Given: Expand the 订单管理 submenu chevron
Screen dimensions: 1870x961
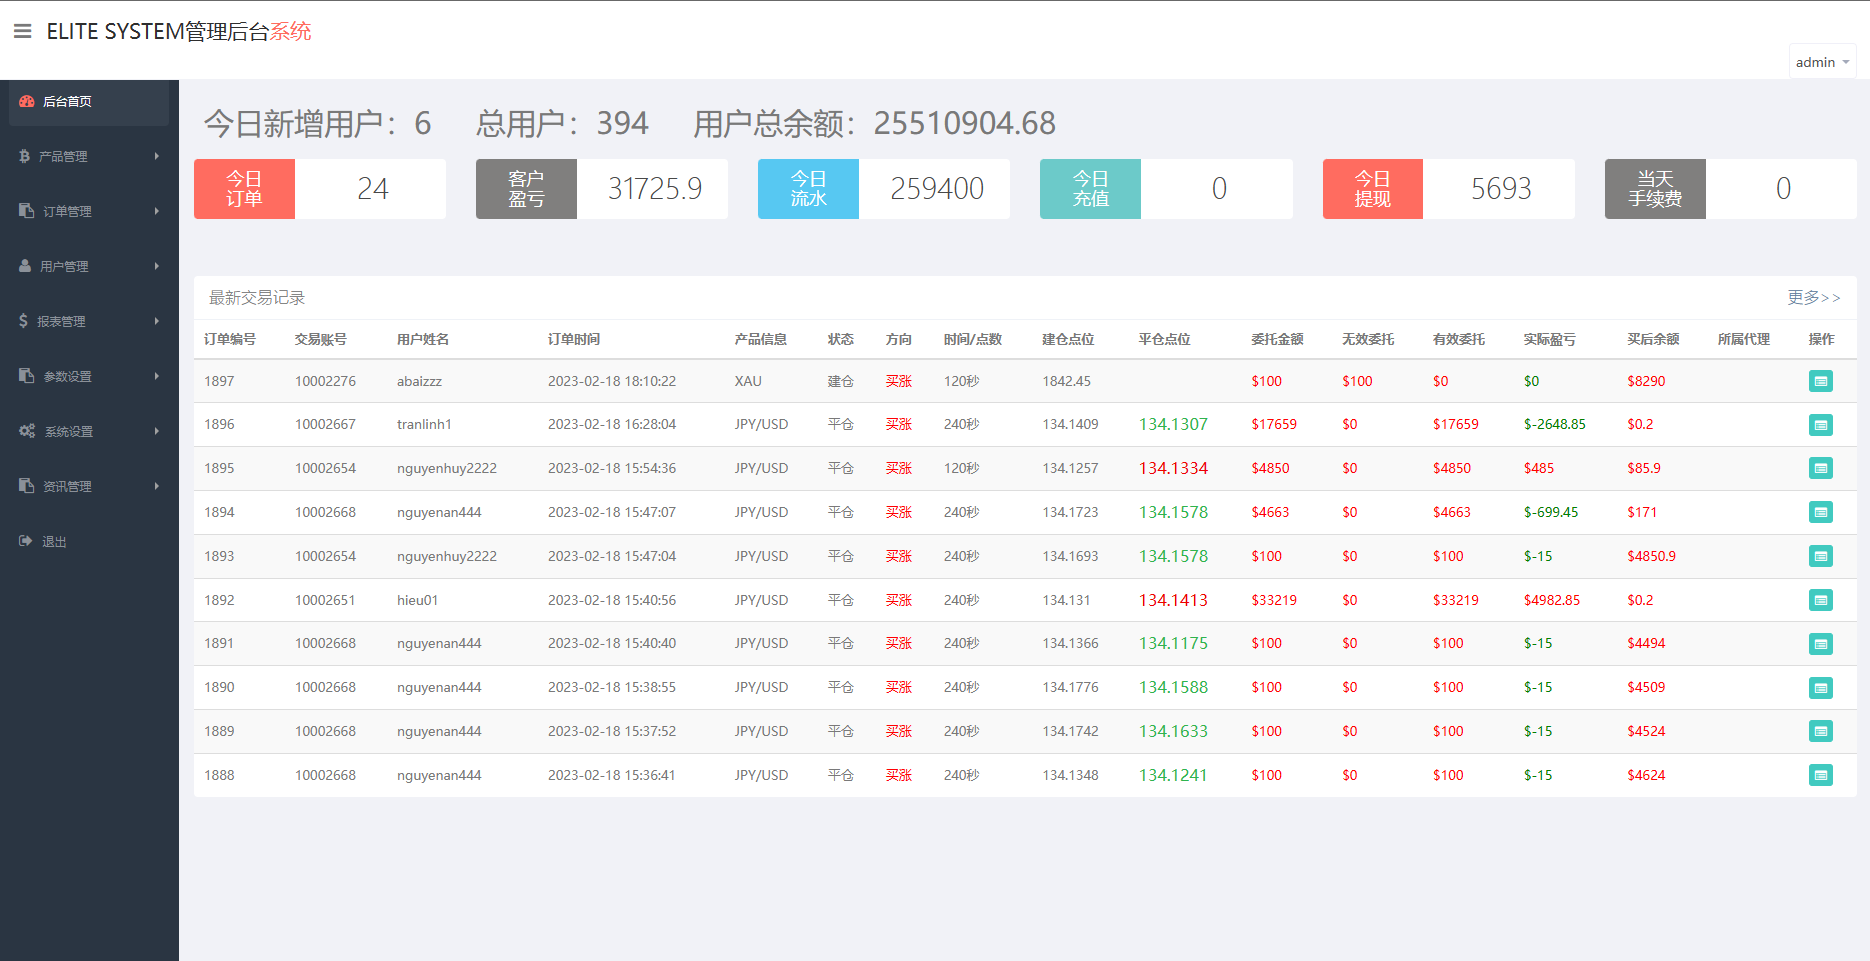Looking at the screenshot, I should pos(156,211).
